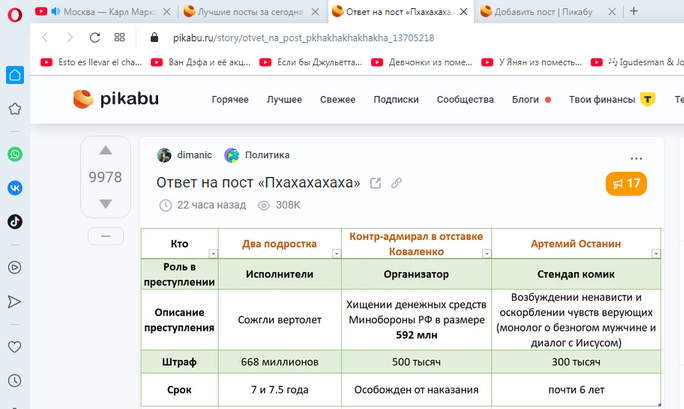This screenshot has height=409, width=684.
Task: Open post in new tab icon beside title
Action: coord(376,183)
